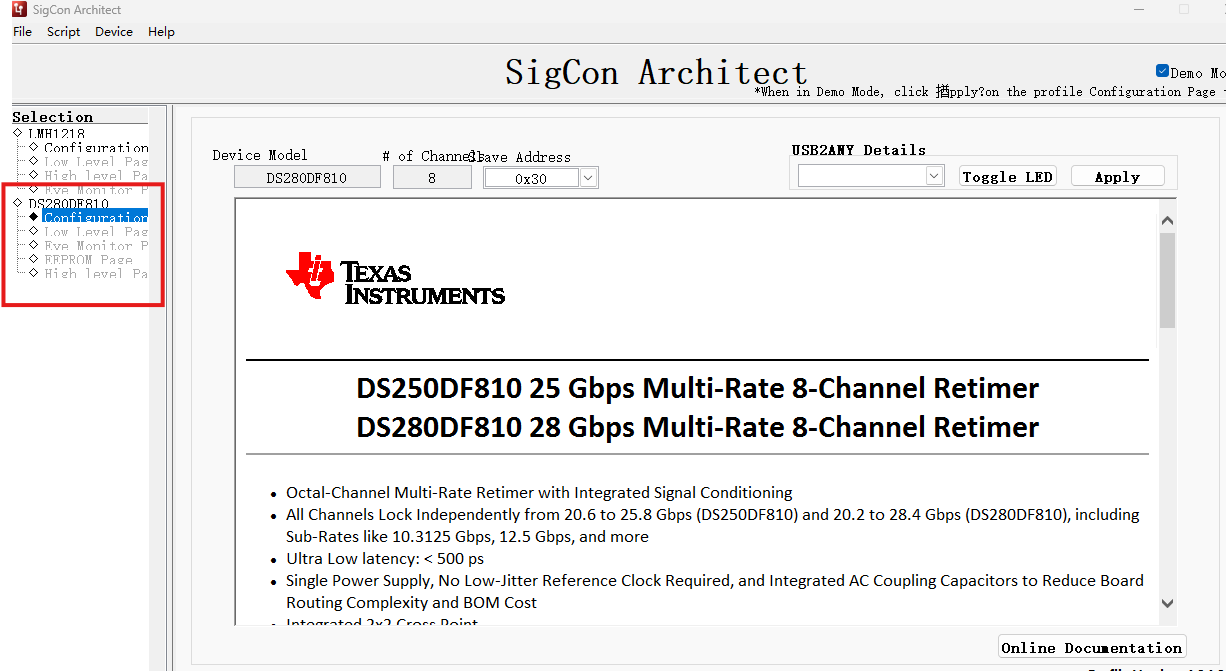This screenshot has width=1226, height=671.
Task: Open the Script menu
Action: (x=63, y=32)
